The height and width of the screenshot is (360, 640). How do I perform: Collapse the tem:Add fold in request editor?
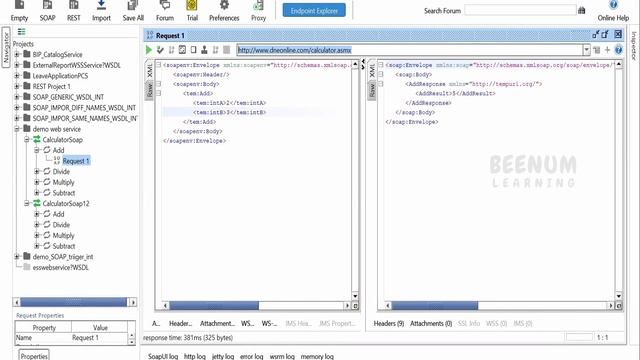pos(158,93)
